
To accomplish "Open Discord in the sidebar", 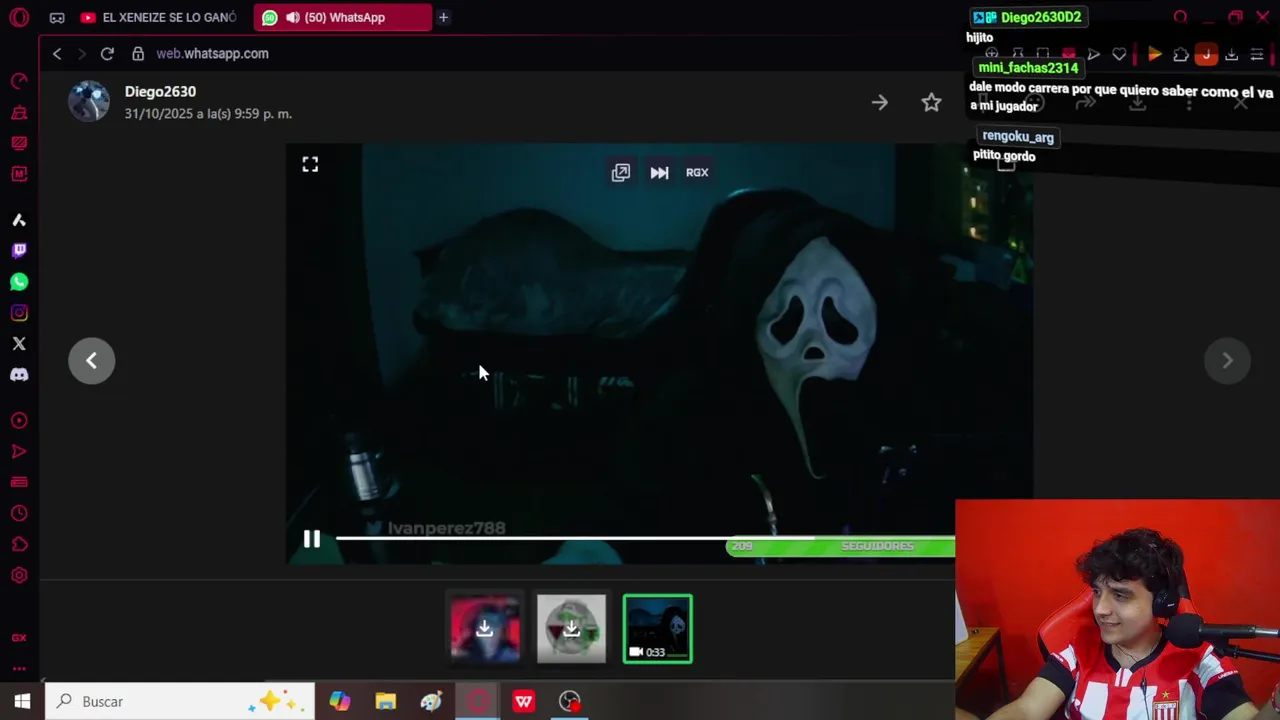I will click(19, 374).
